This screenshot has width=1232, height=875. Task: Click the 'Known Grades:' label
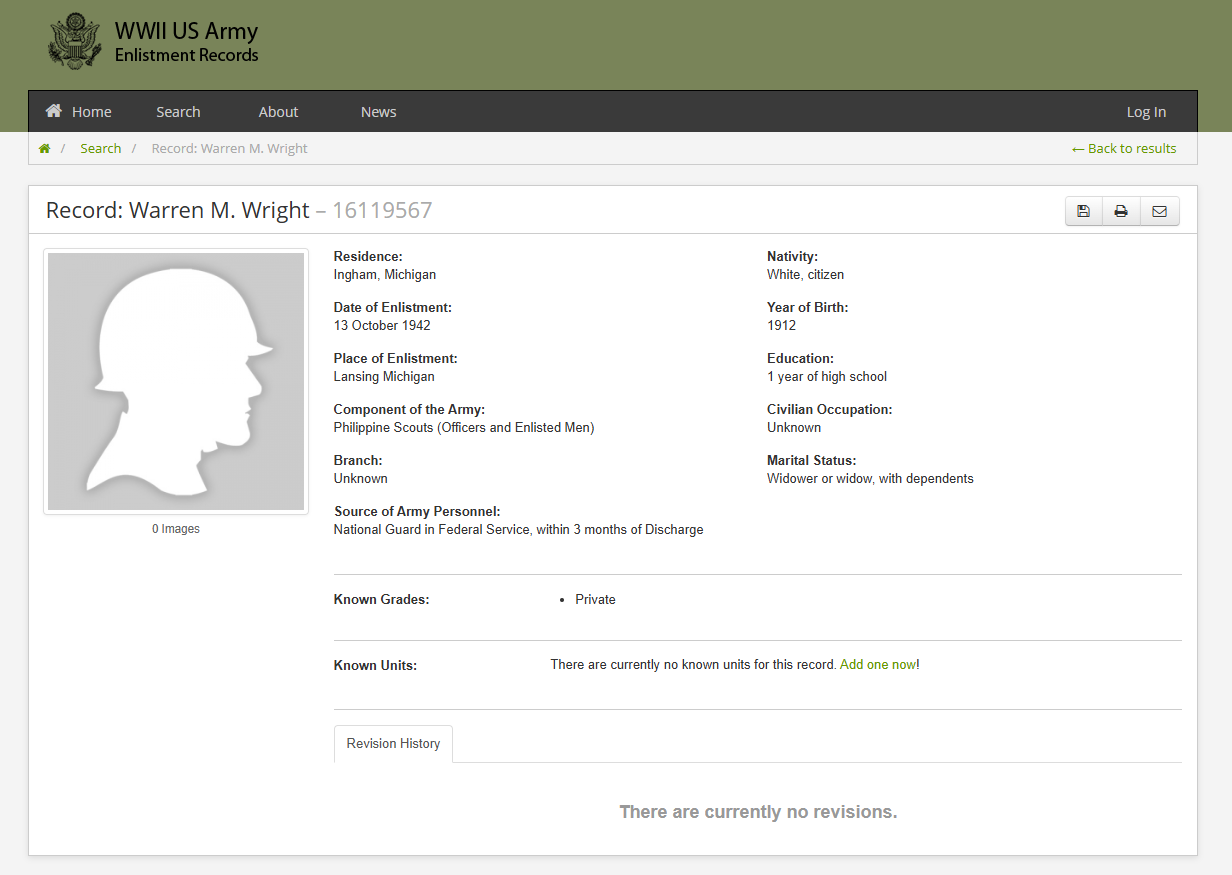(x=381, y=599)
